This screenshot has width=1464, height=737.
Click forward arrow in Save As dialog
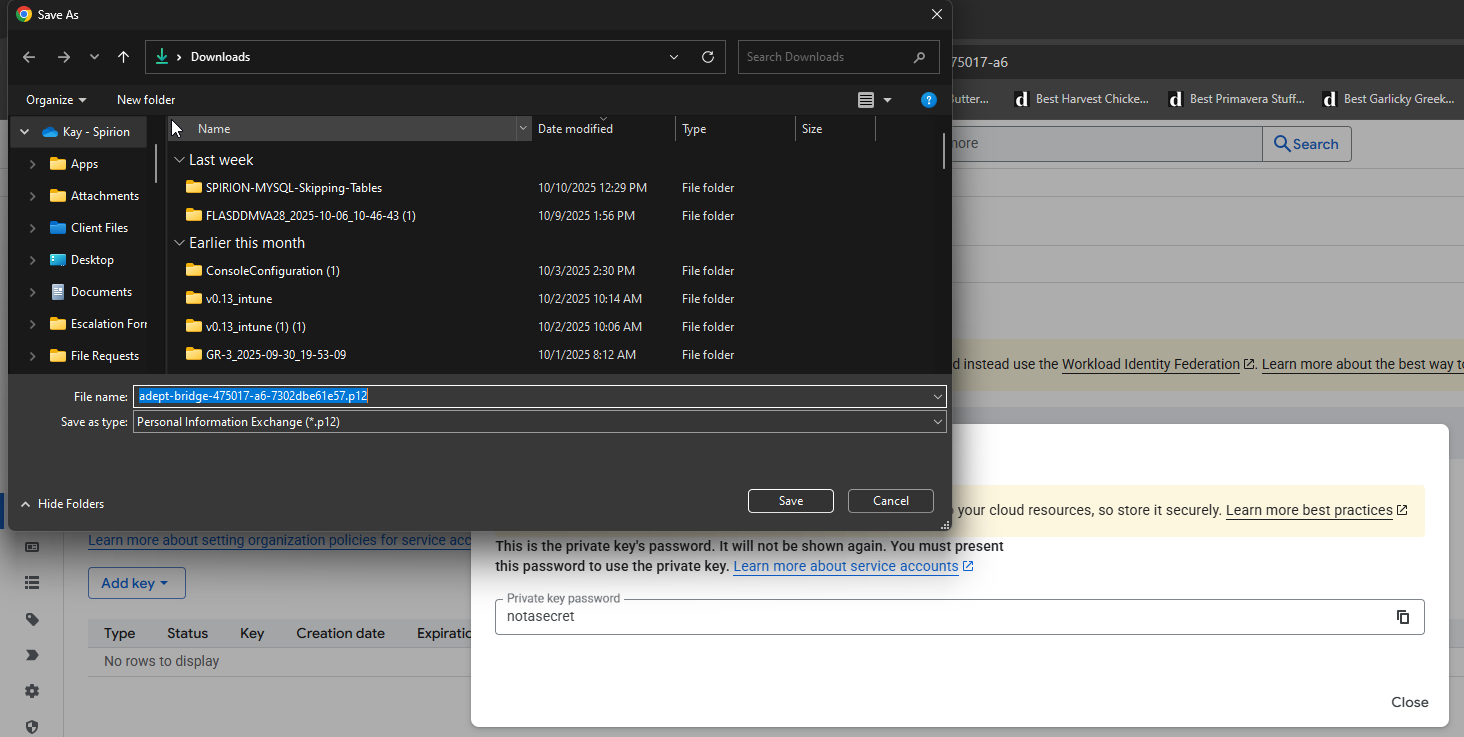pyautogui.click(x=64, y=57)
